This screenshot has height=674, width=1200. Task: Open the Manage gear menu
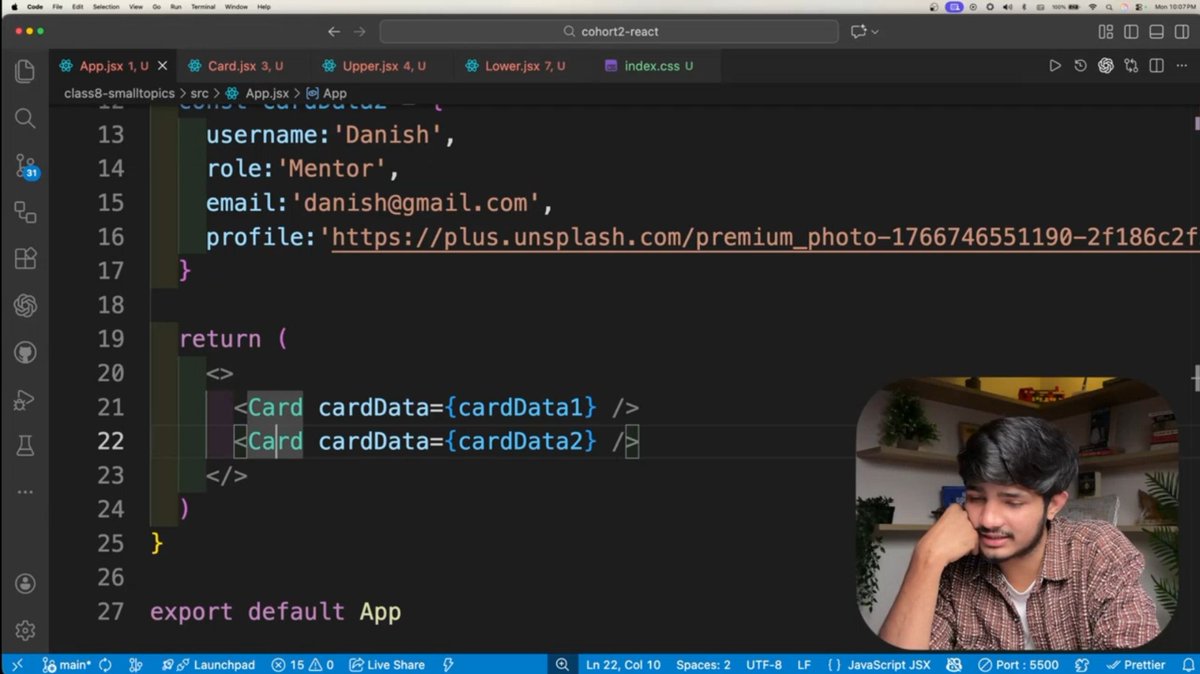pos(25,631)
